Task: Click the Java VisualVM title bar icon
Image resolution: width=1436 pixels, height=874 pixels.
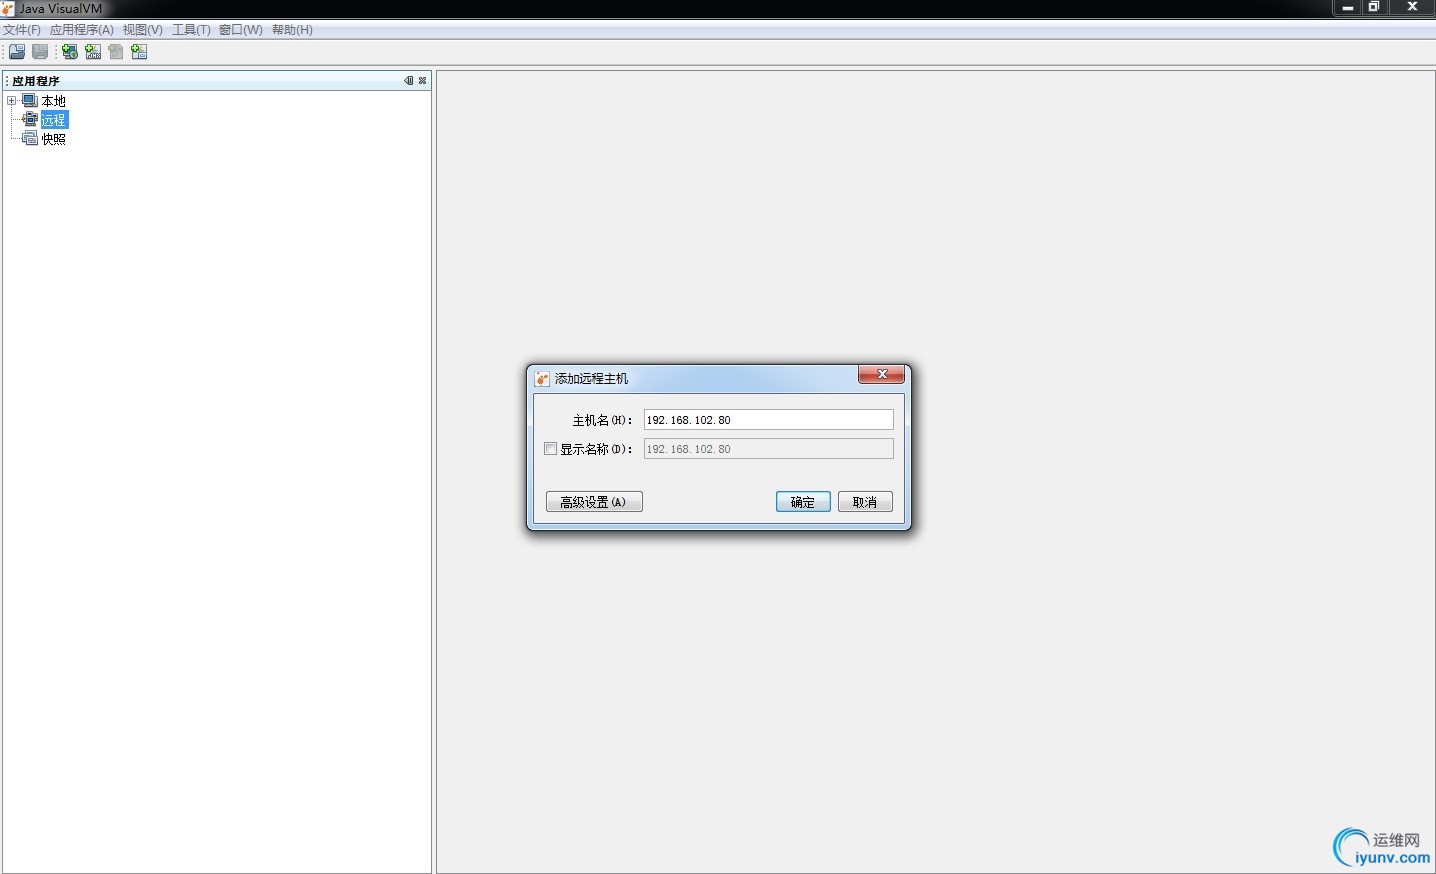Action: [x=8, y=8]
